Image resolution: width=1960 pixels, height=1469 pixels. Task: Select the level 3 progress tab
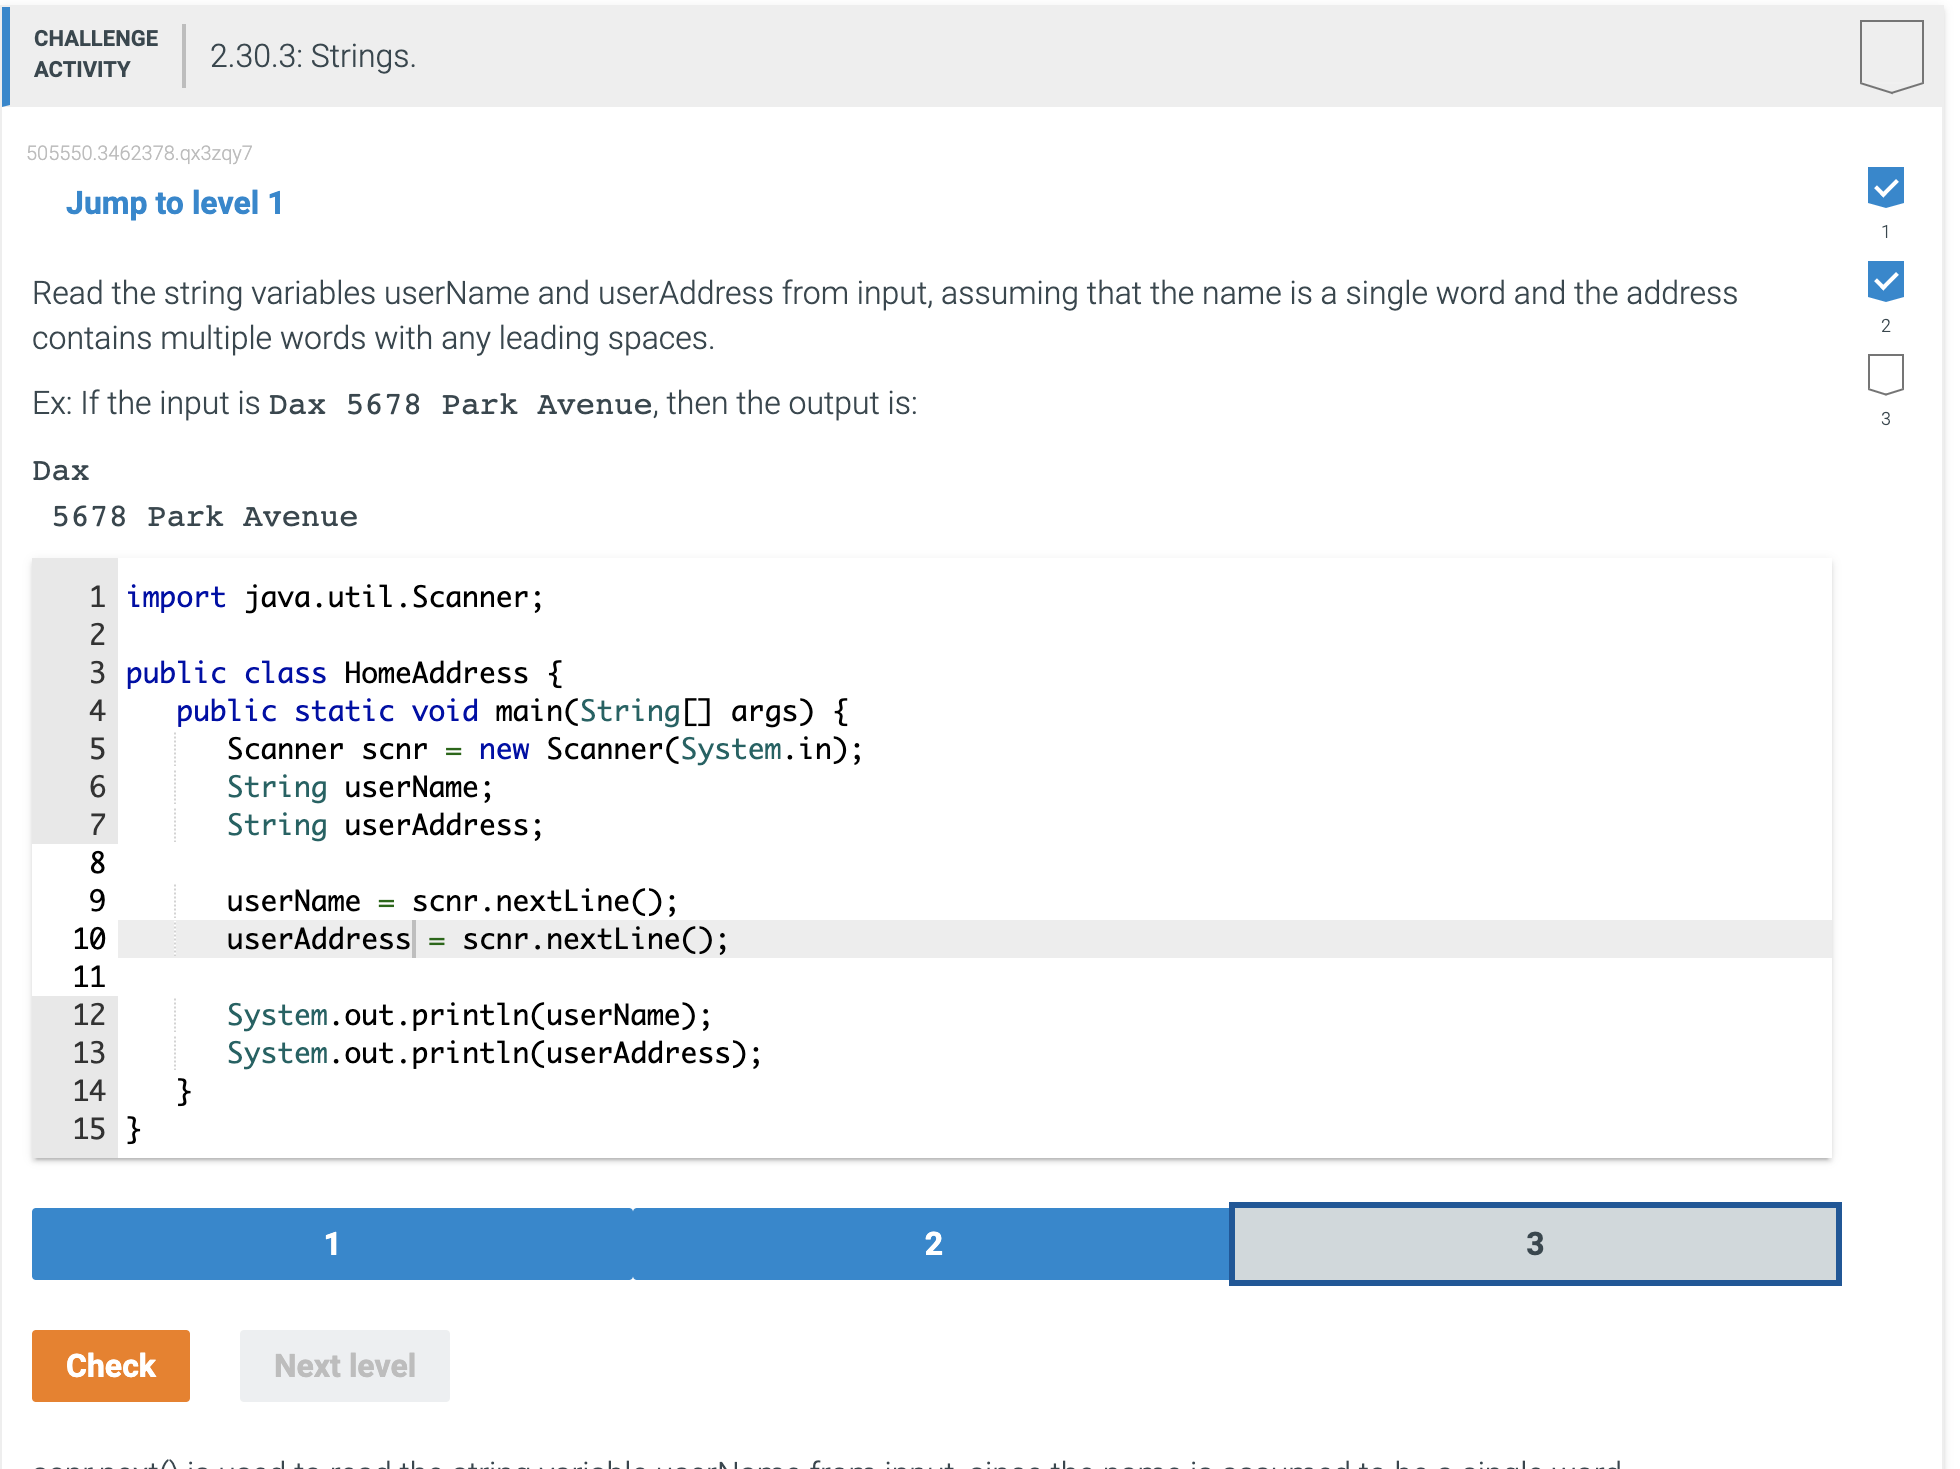[x=1534, y=1243]
